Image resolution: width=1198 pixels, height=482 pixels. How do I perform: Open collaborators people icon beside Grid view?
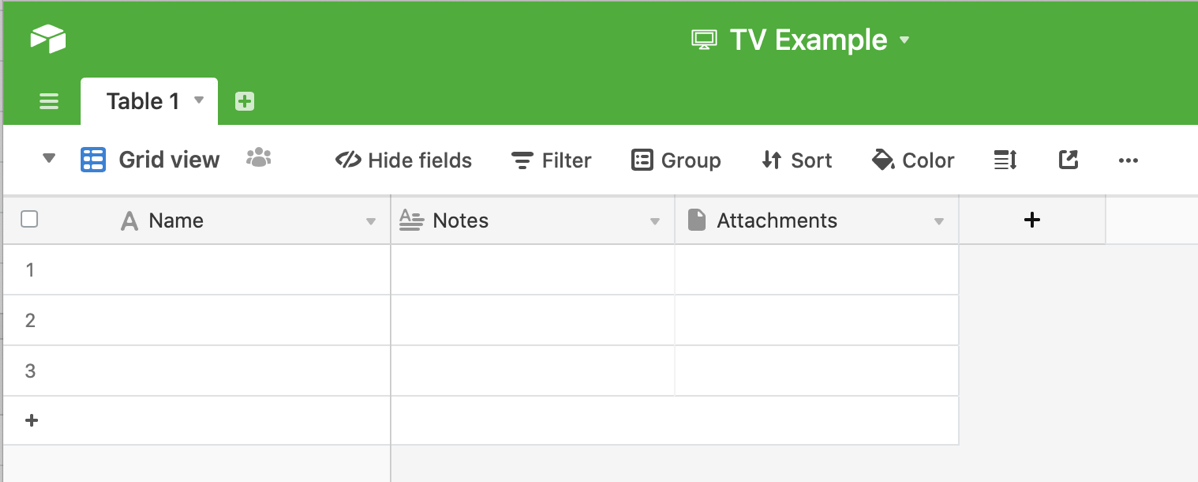point(259,158)
